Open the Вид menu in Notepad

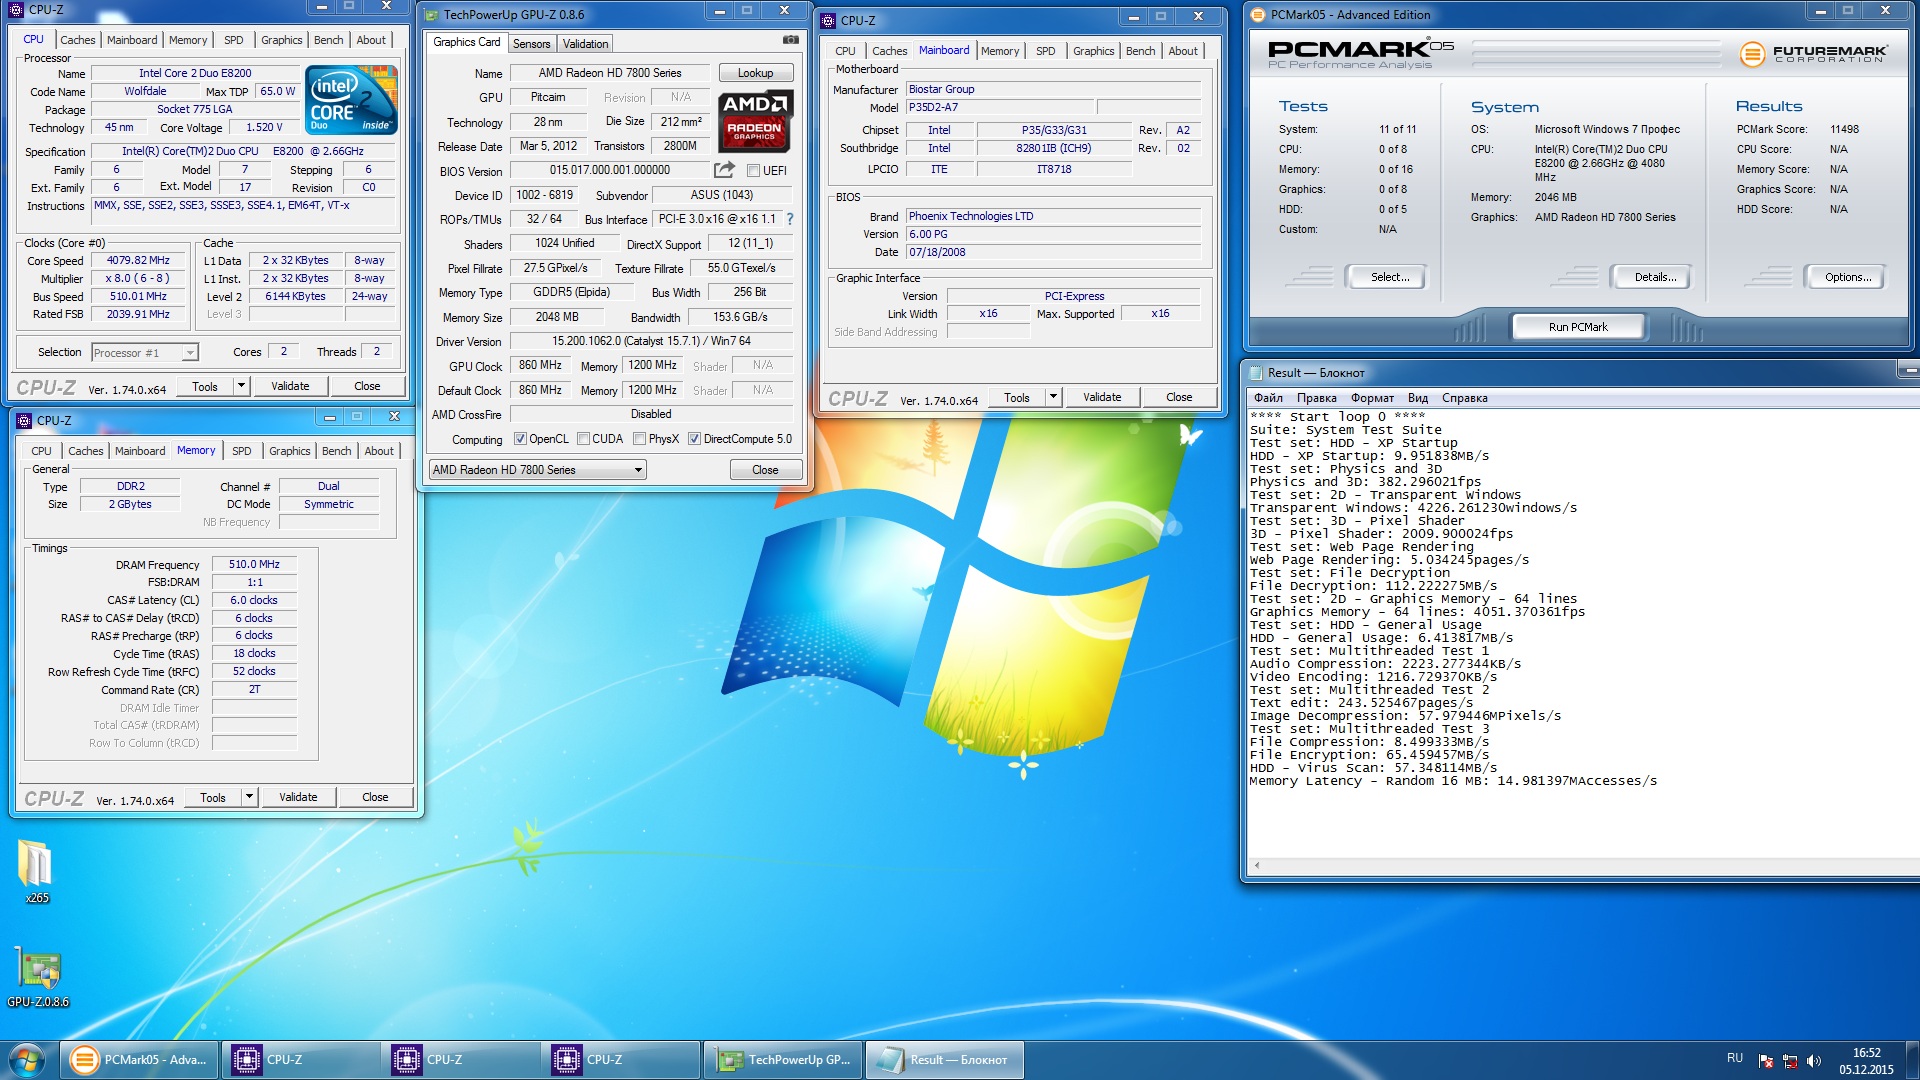click(1417, 398)
